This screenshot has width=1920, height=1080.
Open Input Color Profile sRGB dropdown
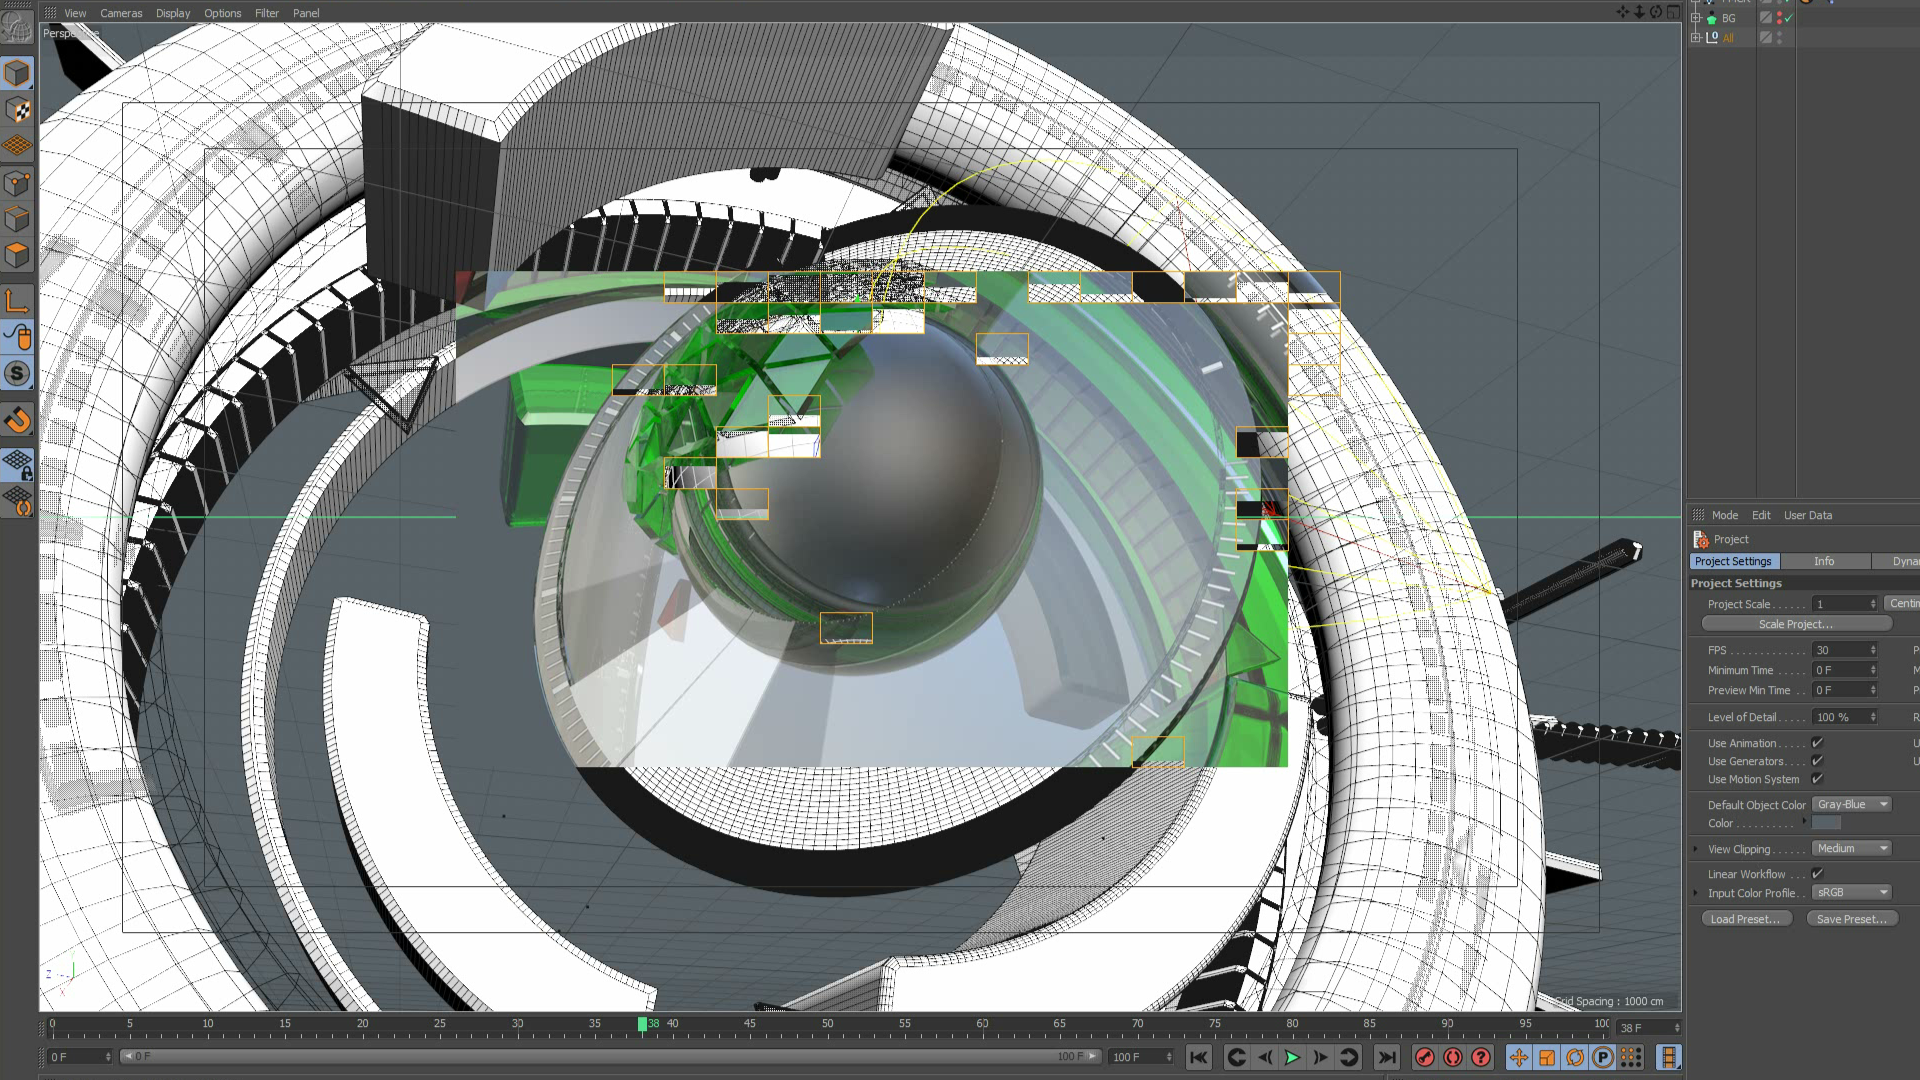click(1852, 892)
